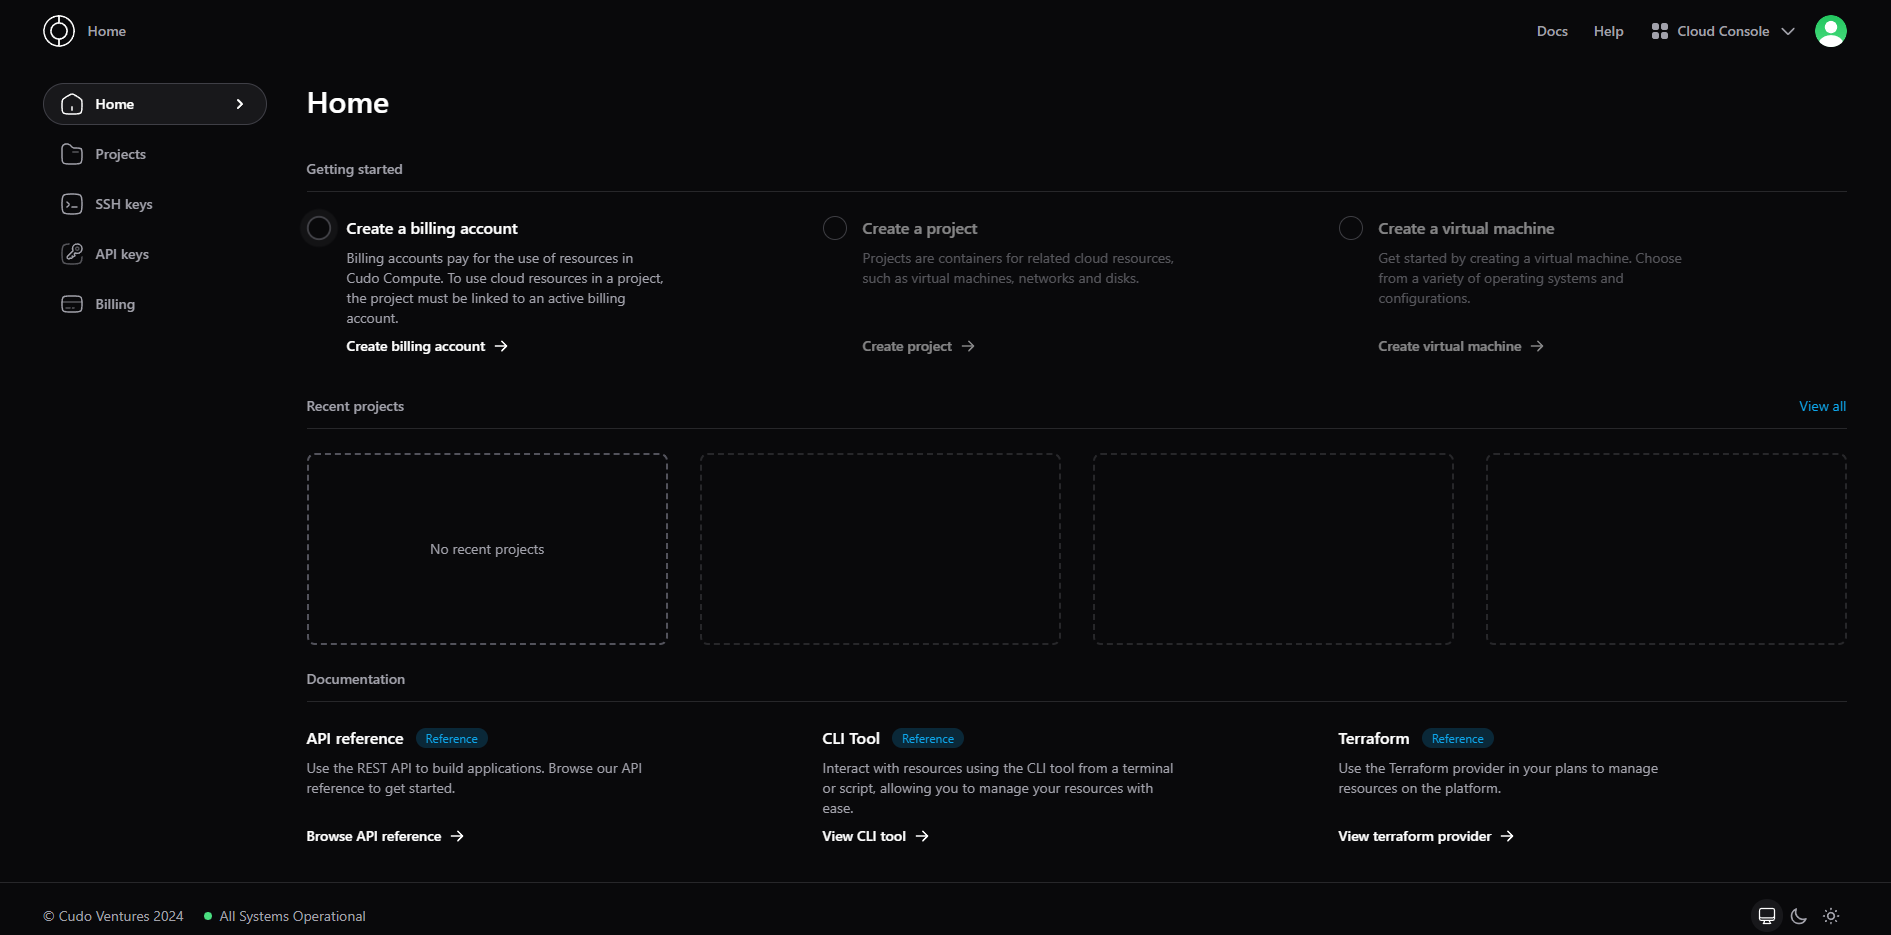The height and width of the screenshot is (935, 1891).
Task: Click the Billing card icon
Action: [72, 304]
